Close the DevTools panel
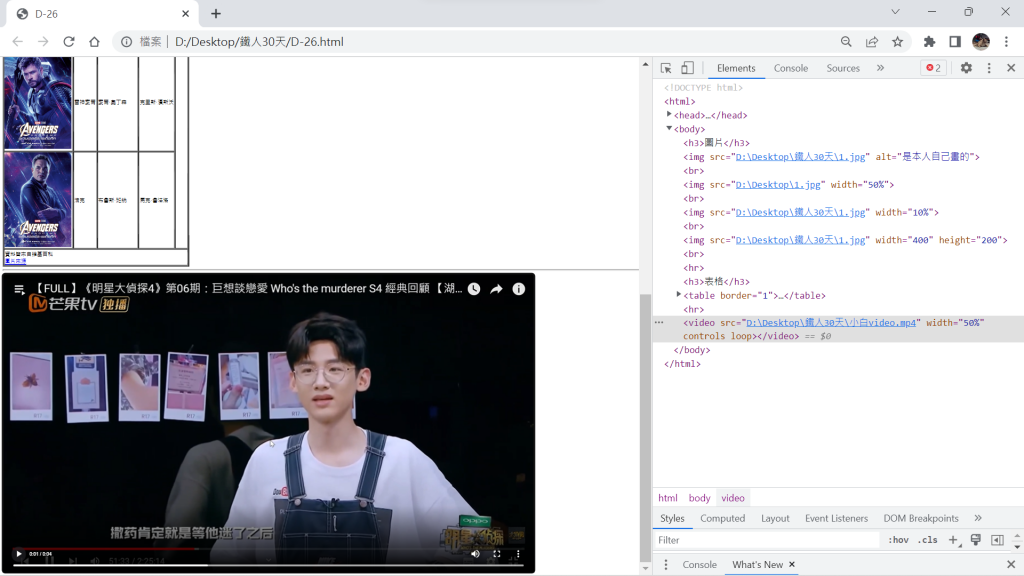Screen dimensions: 1024x576 [x=1011, y=68]
